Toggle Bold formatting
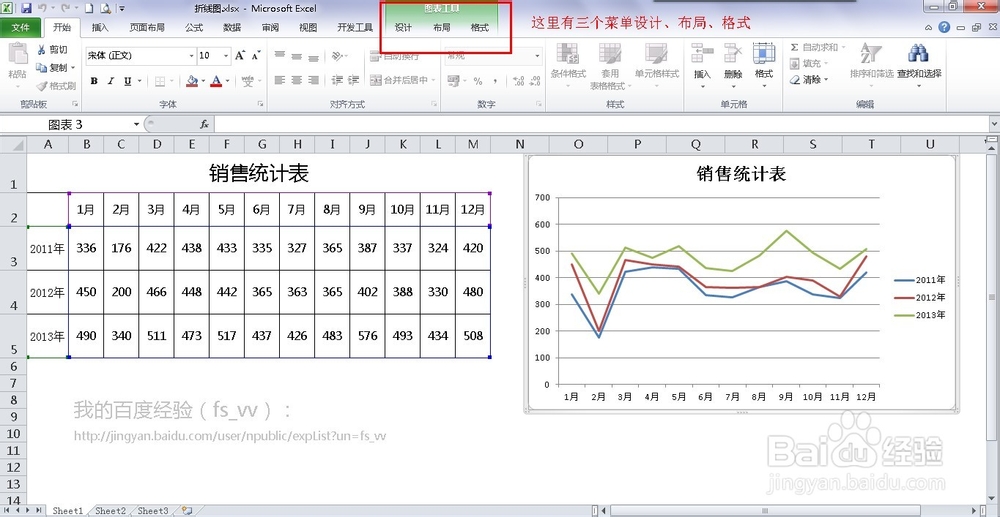The image size is (1000, 517). tap(94, 81)
